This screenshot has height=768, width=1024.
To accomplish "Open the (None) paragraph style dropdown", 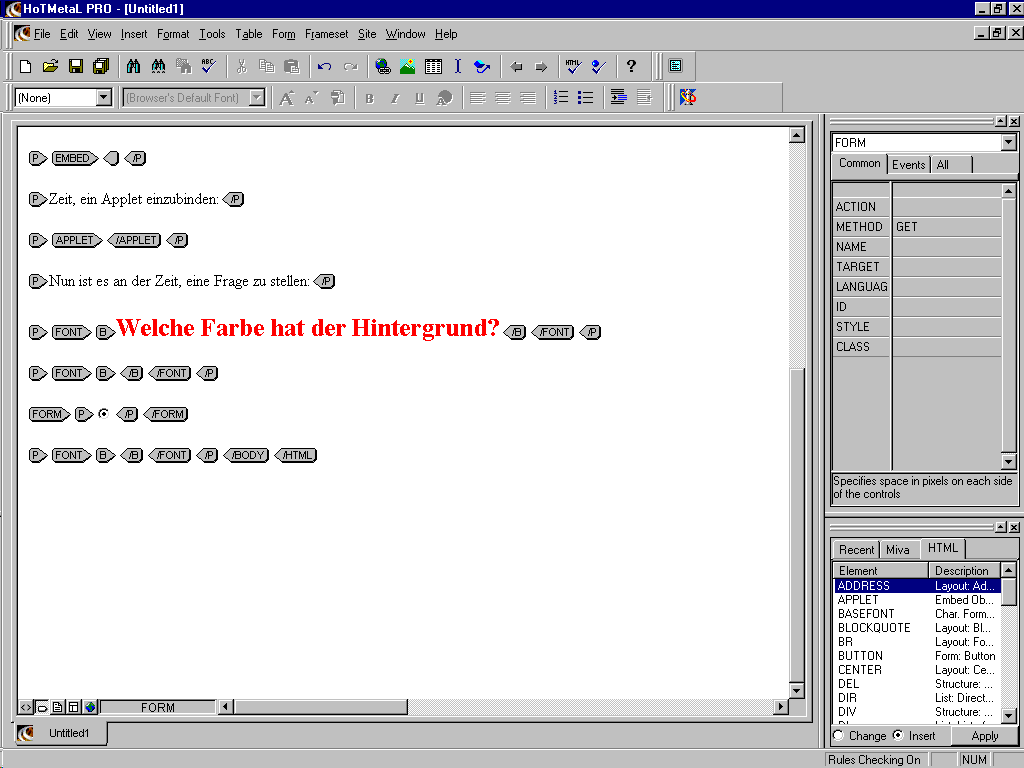I will [x=103, y=97].
